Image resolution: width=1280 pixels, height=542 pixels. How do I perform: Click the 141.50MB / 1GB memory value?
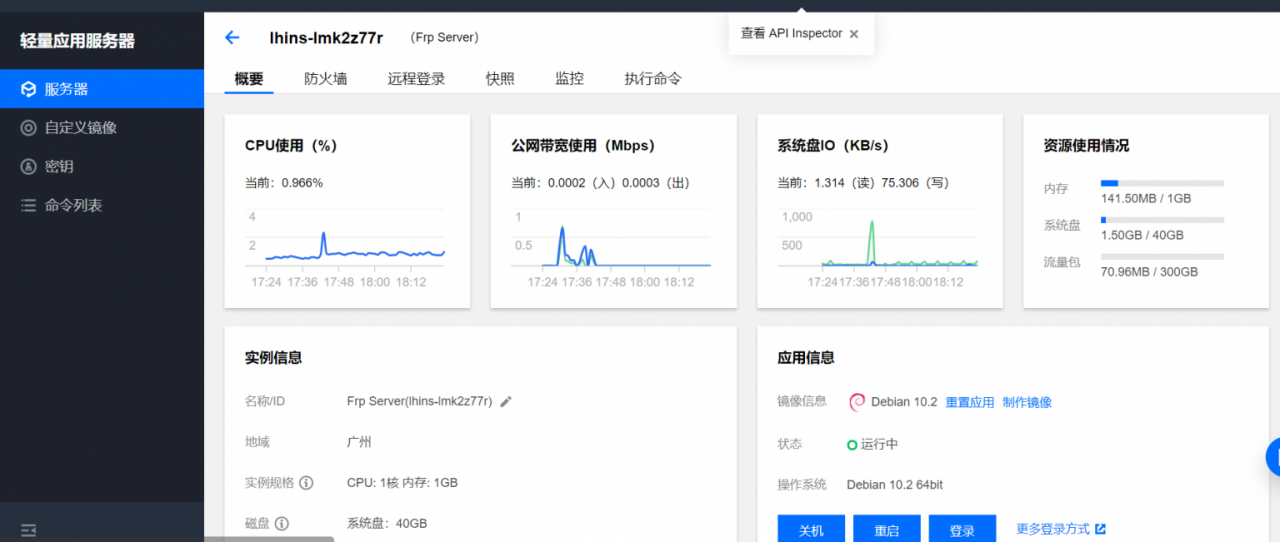click(1146, 199)
